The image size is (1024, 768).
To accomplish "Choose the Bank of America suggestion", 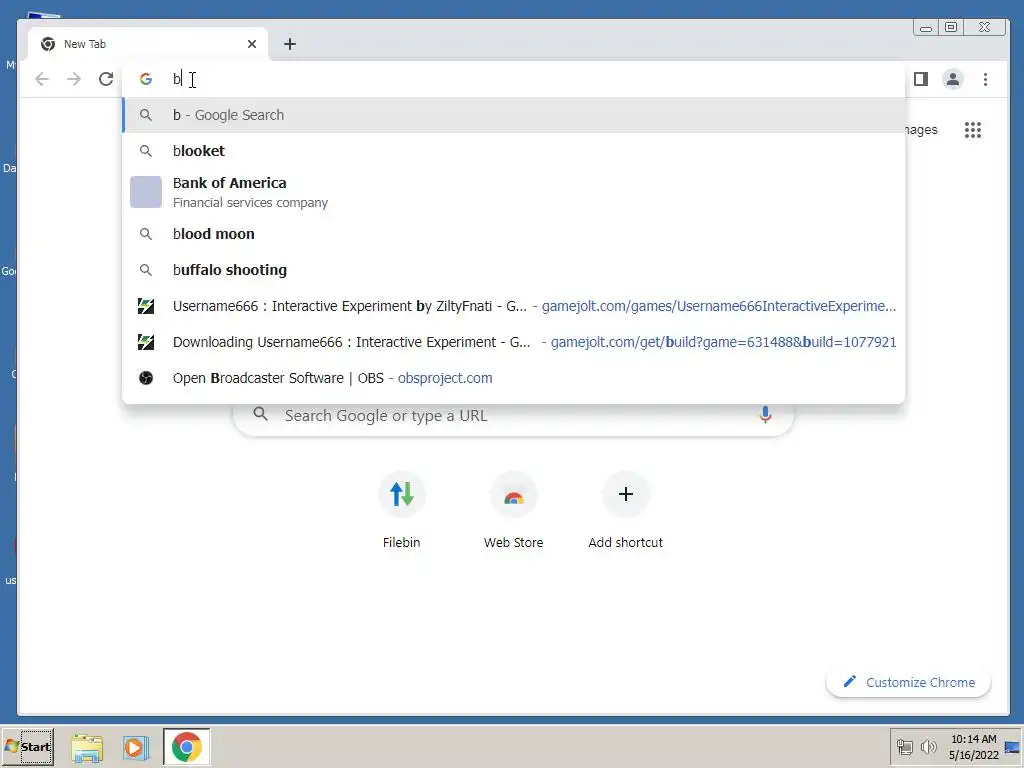I will (514, 192).
